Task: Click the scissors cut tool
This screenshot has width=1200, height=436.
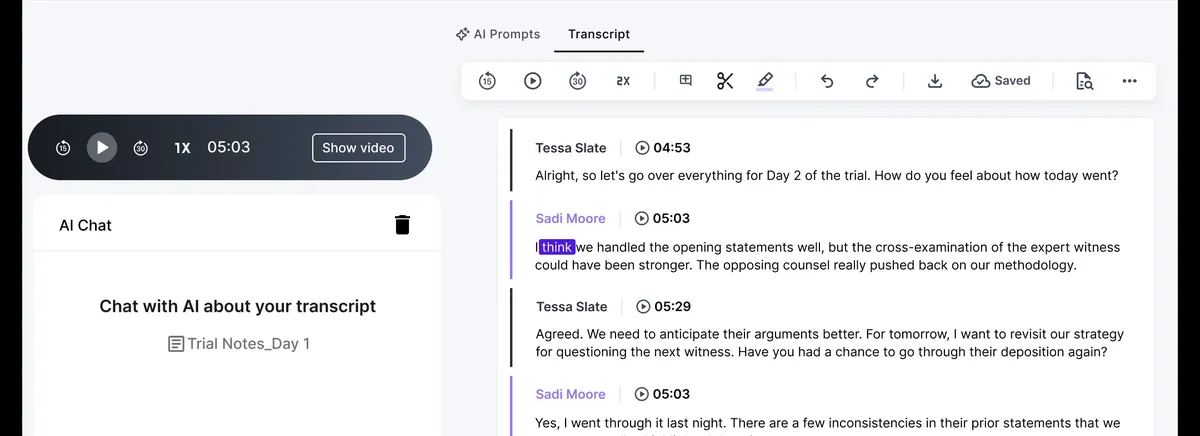Action: 726,81
